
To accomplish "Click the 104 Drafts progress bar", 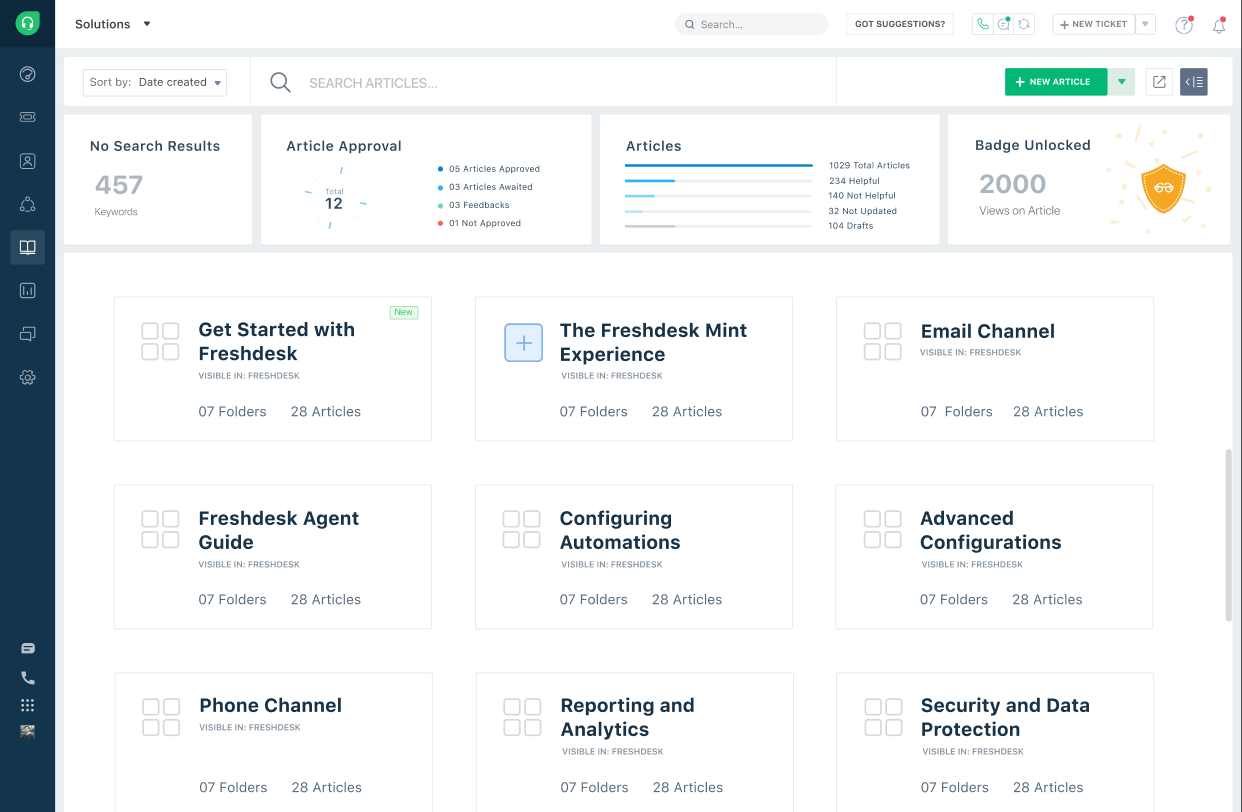I will coord(719,226).
